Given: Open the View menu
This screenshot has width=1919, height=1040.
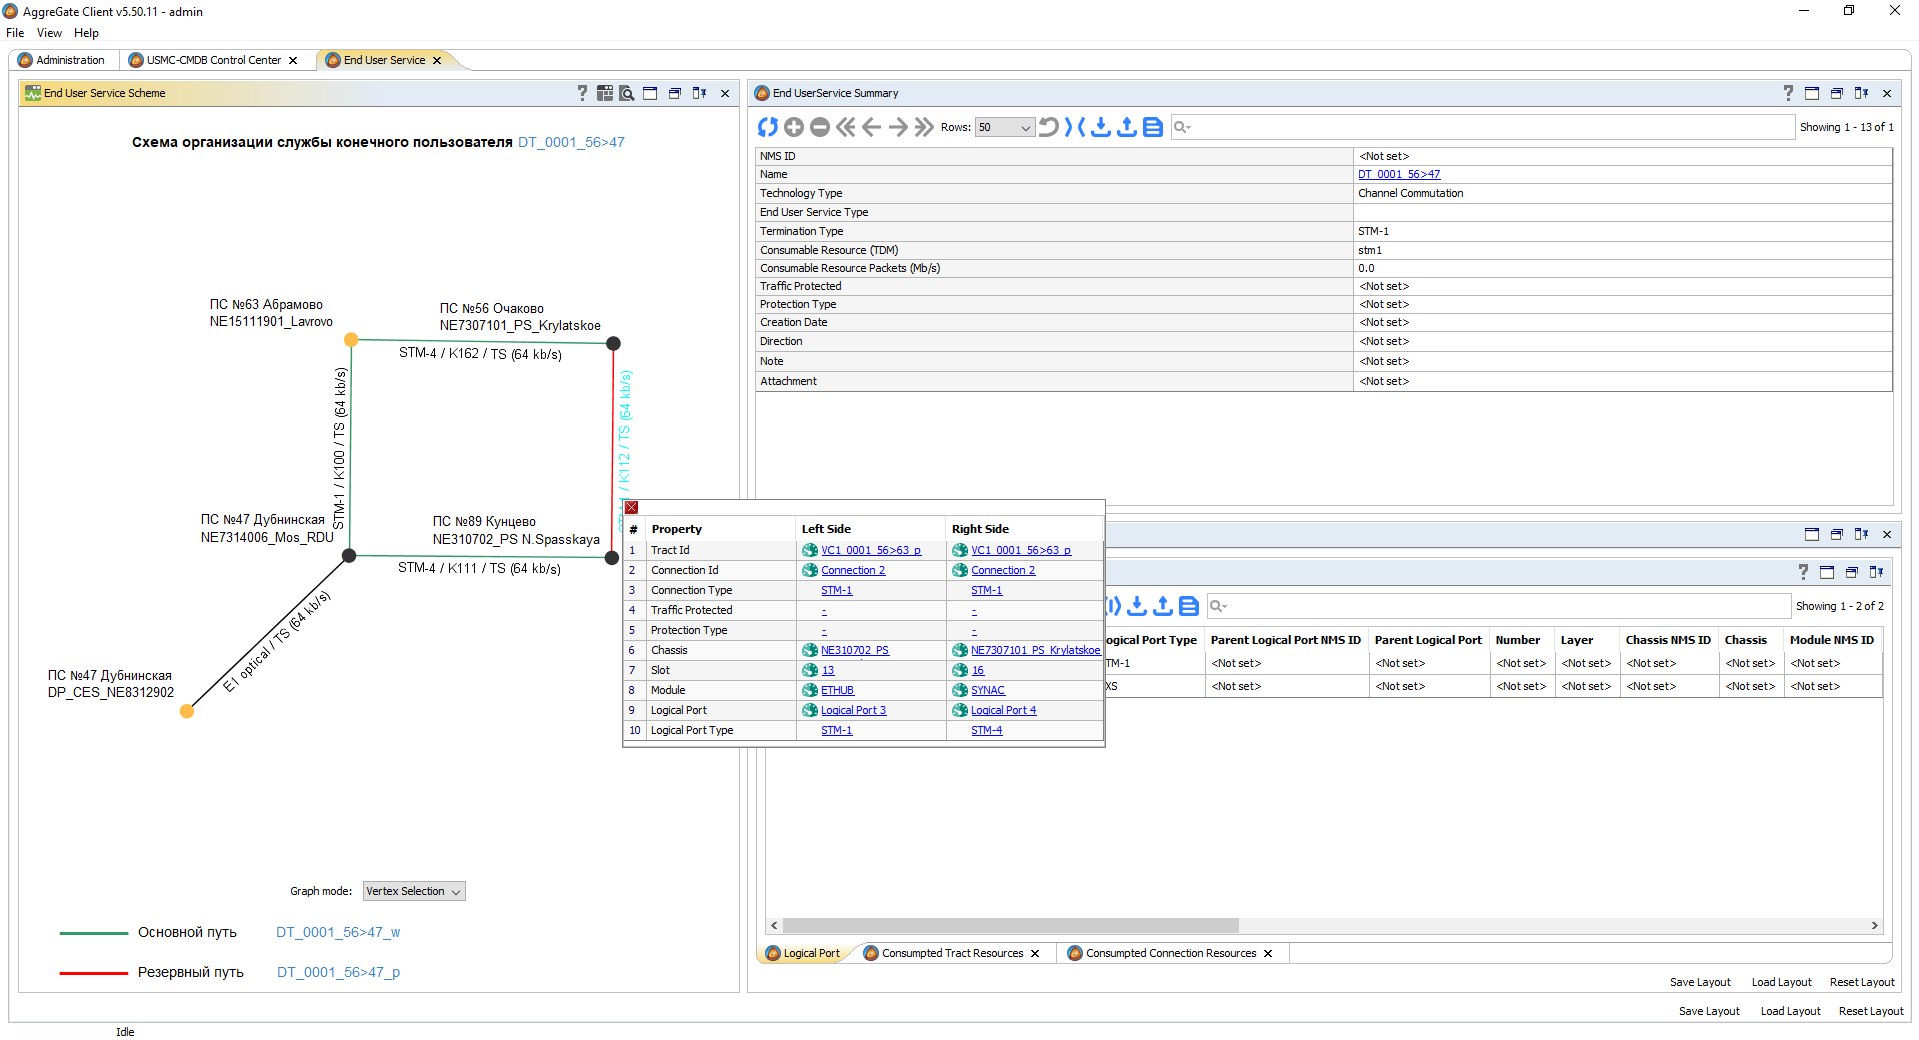Looking at the screenshot, I should coord(49,33).
